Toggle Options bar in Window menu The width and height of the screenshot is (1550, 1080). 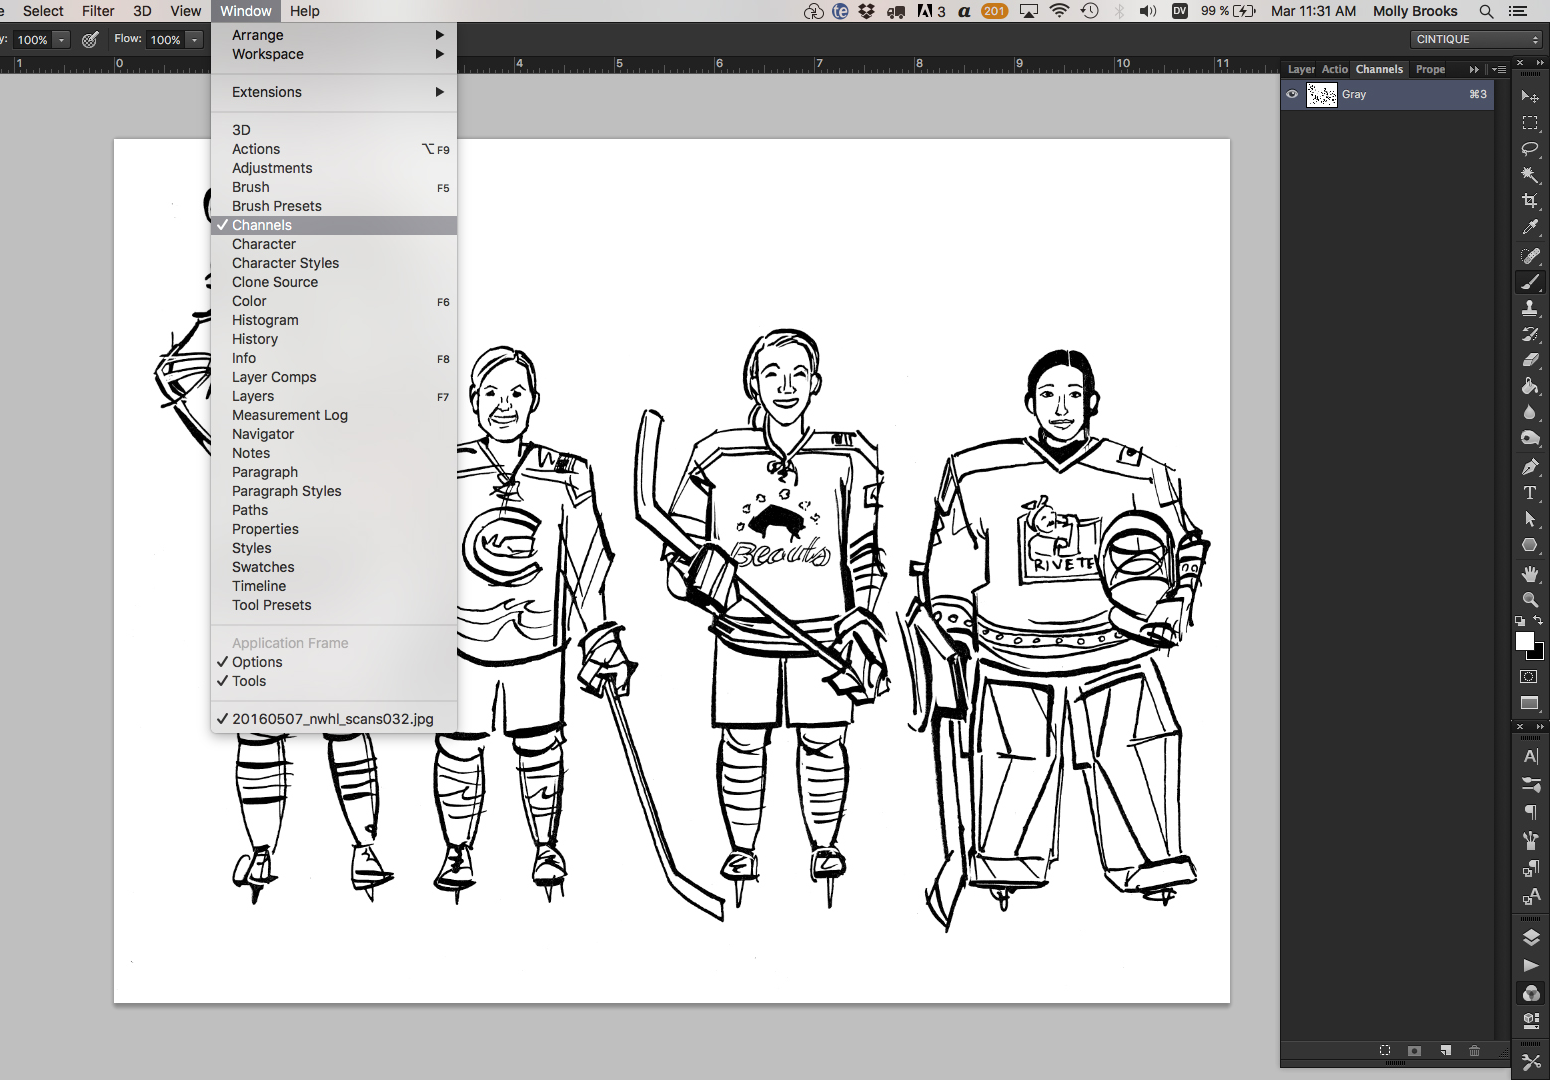(334, 662)
